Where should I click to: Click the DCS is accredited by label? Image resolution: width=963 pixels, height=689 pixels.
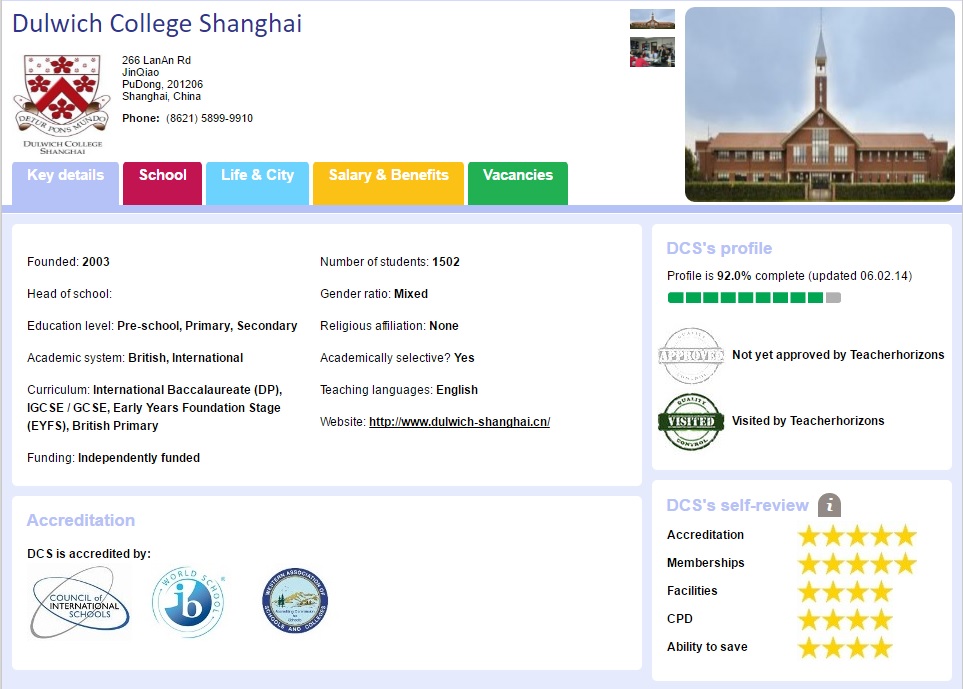(89, 554)
